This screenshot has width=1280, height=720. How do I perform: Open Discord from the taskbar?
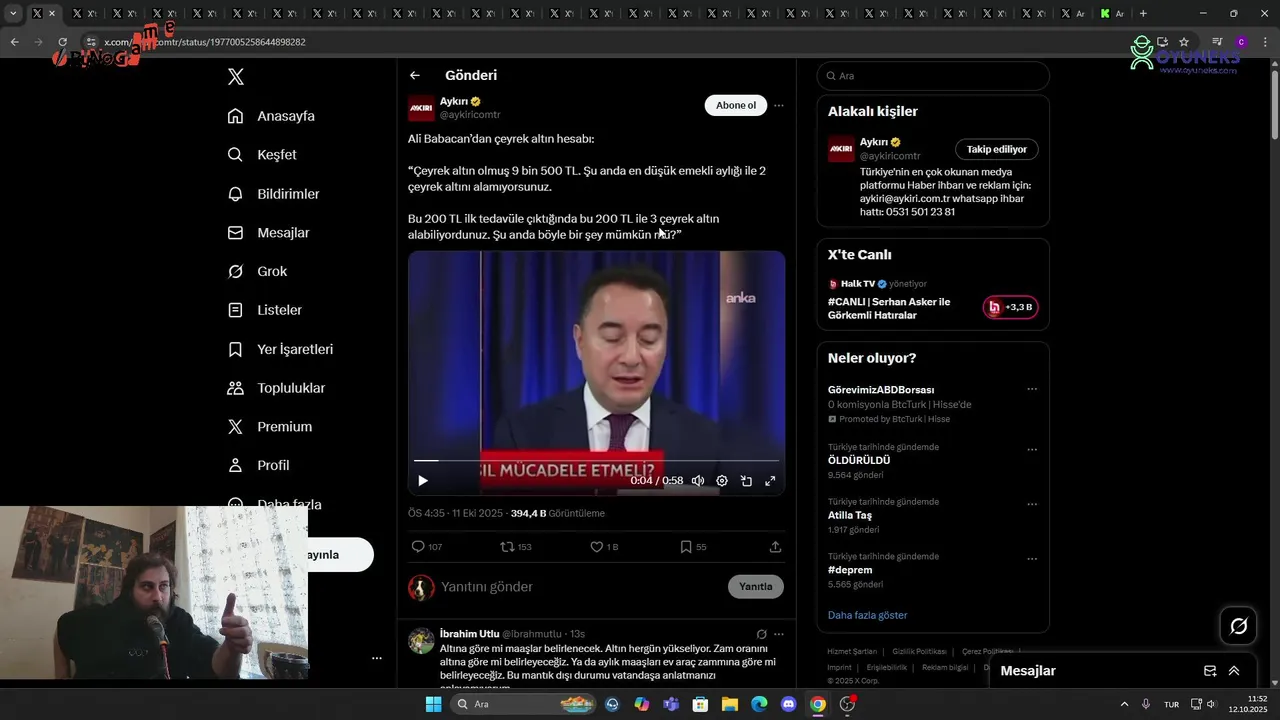click(x=788, y=704)
